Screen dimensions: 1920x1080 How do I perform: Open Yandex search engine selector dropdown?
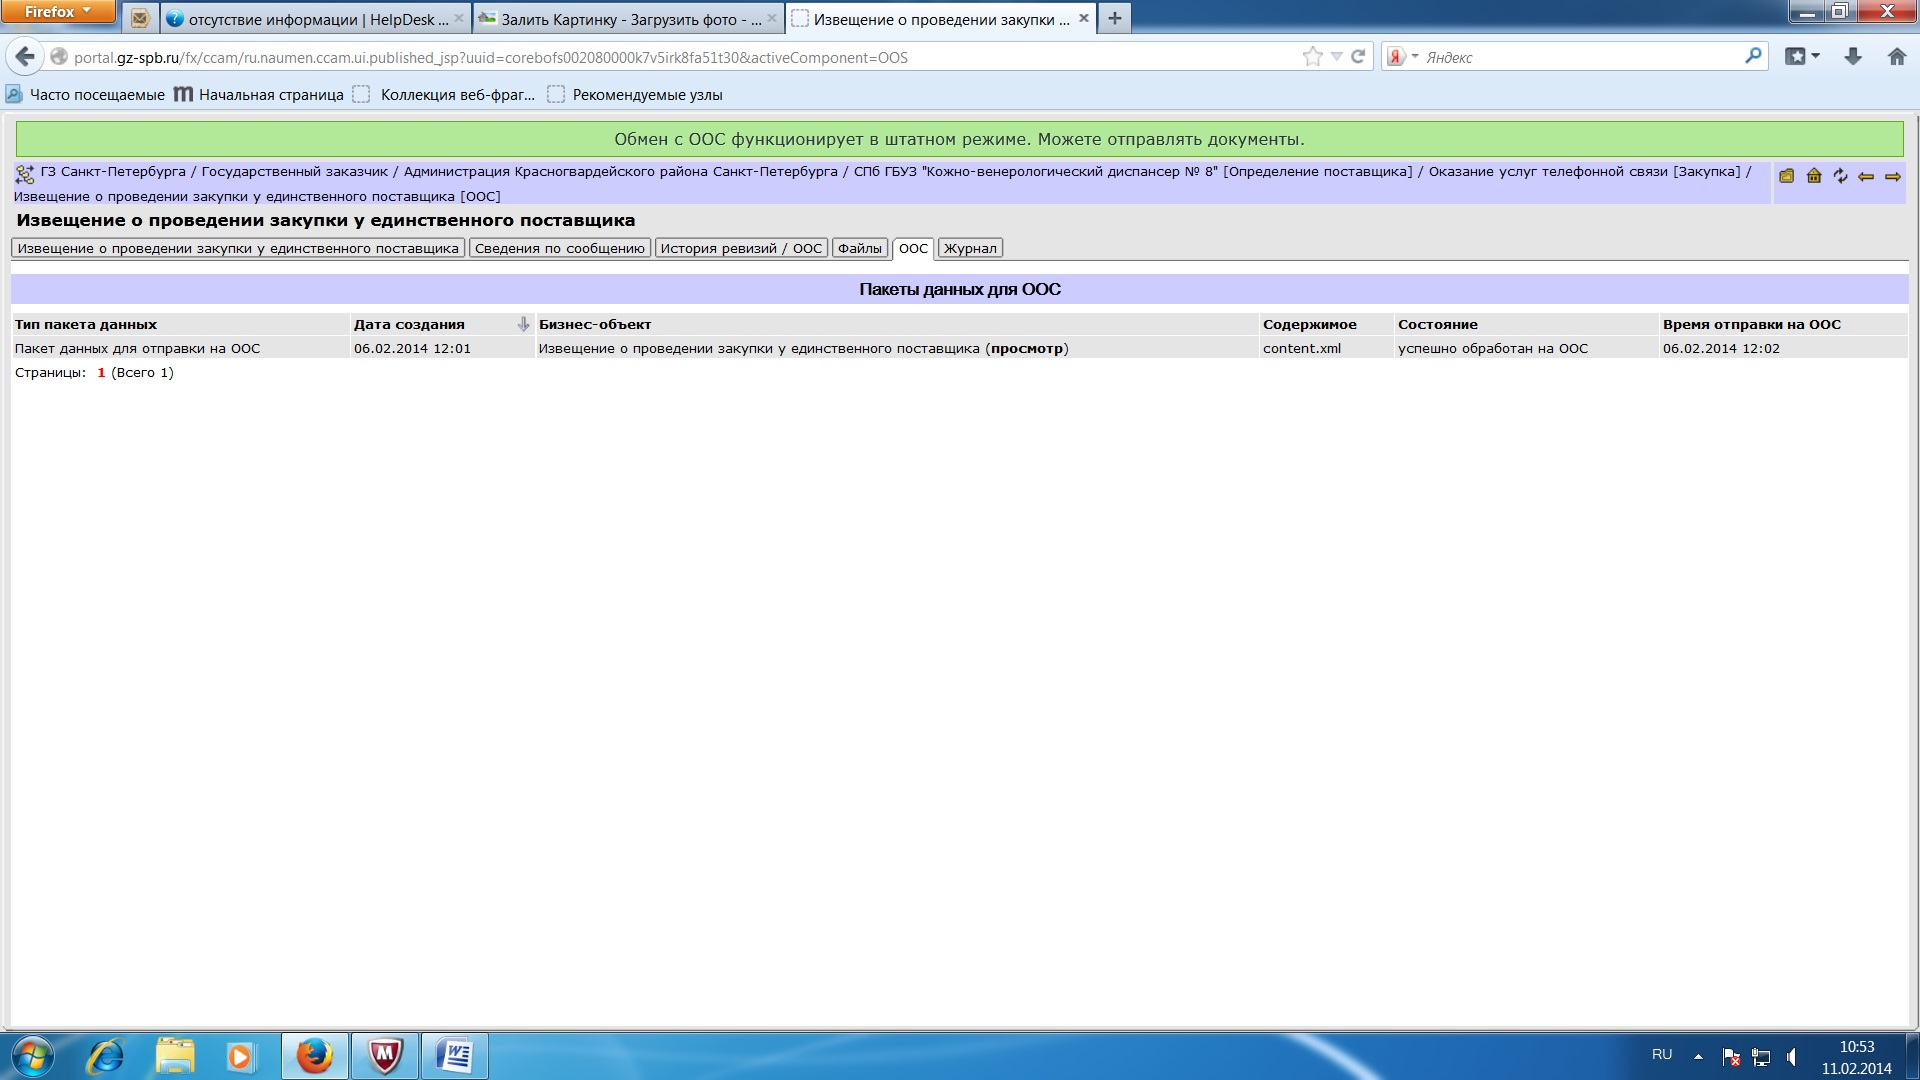coord(1402,57)
